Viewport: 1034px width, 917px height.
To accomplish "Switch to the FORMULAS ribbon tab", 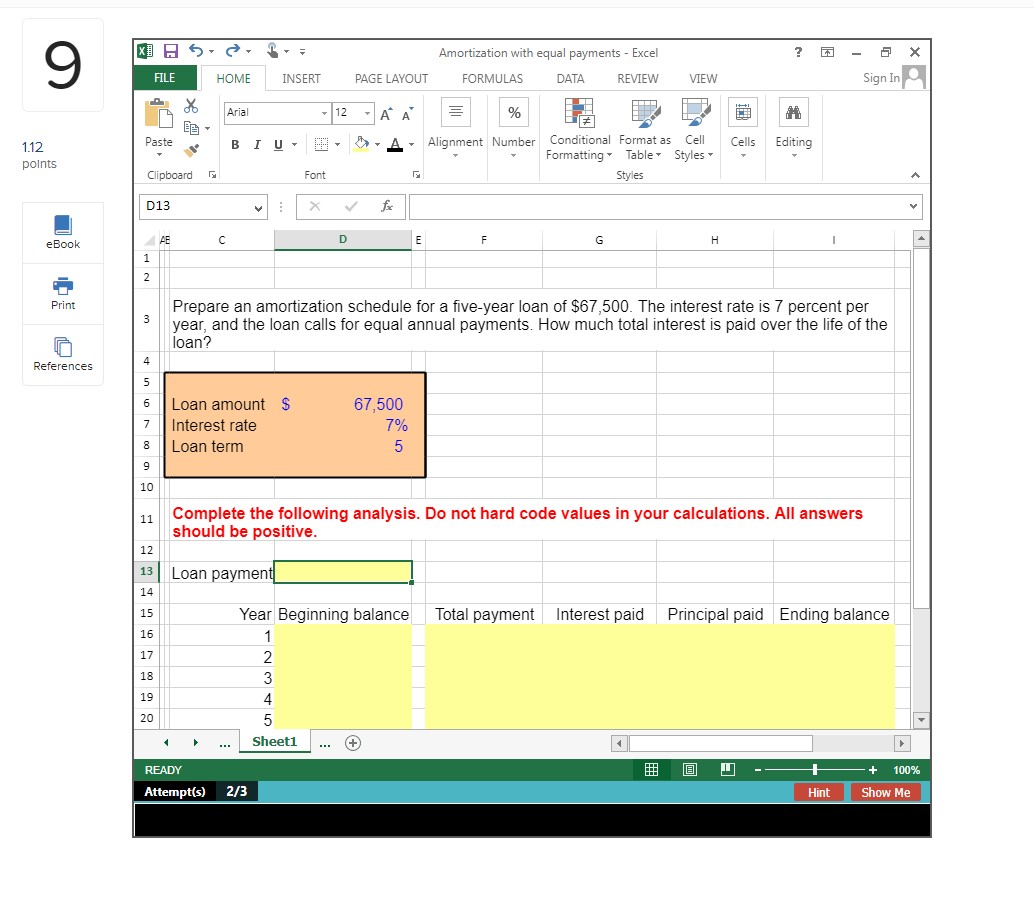I will [492, 78].
